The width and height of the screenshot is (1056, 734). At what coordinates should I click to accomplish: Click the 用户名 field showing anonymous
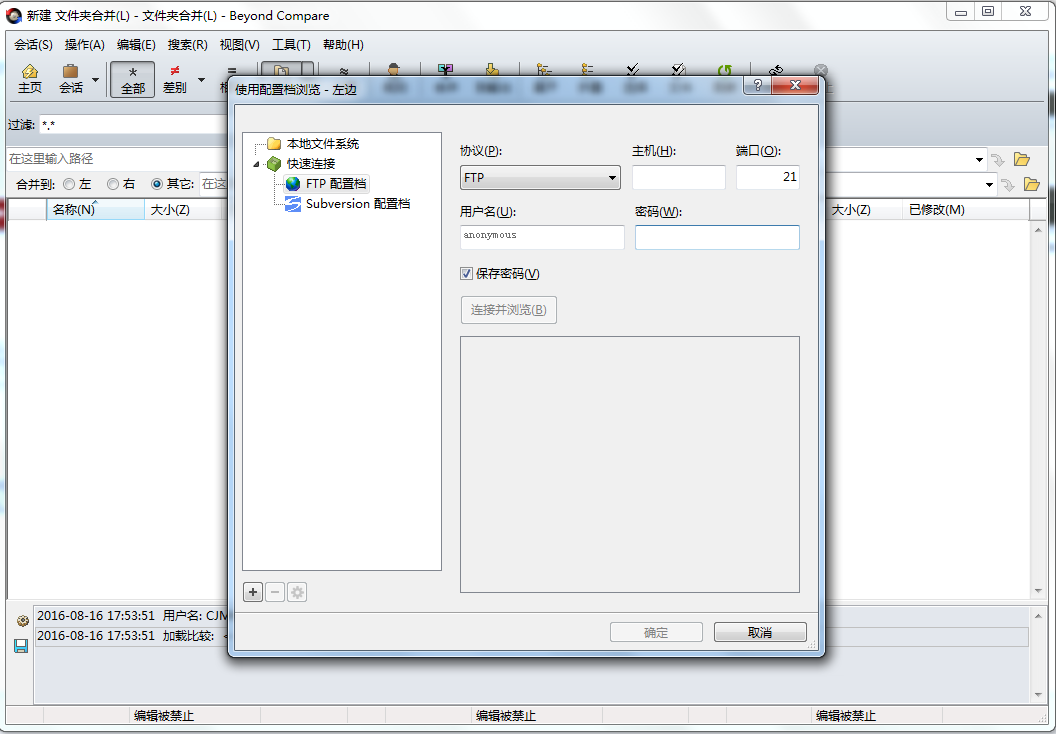pos(542,237)
